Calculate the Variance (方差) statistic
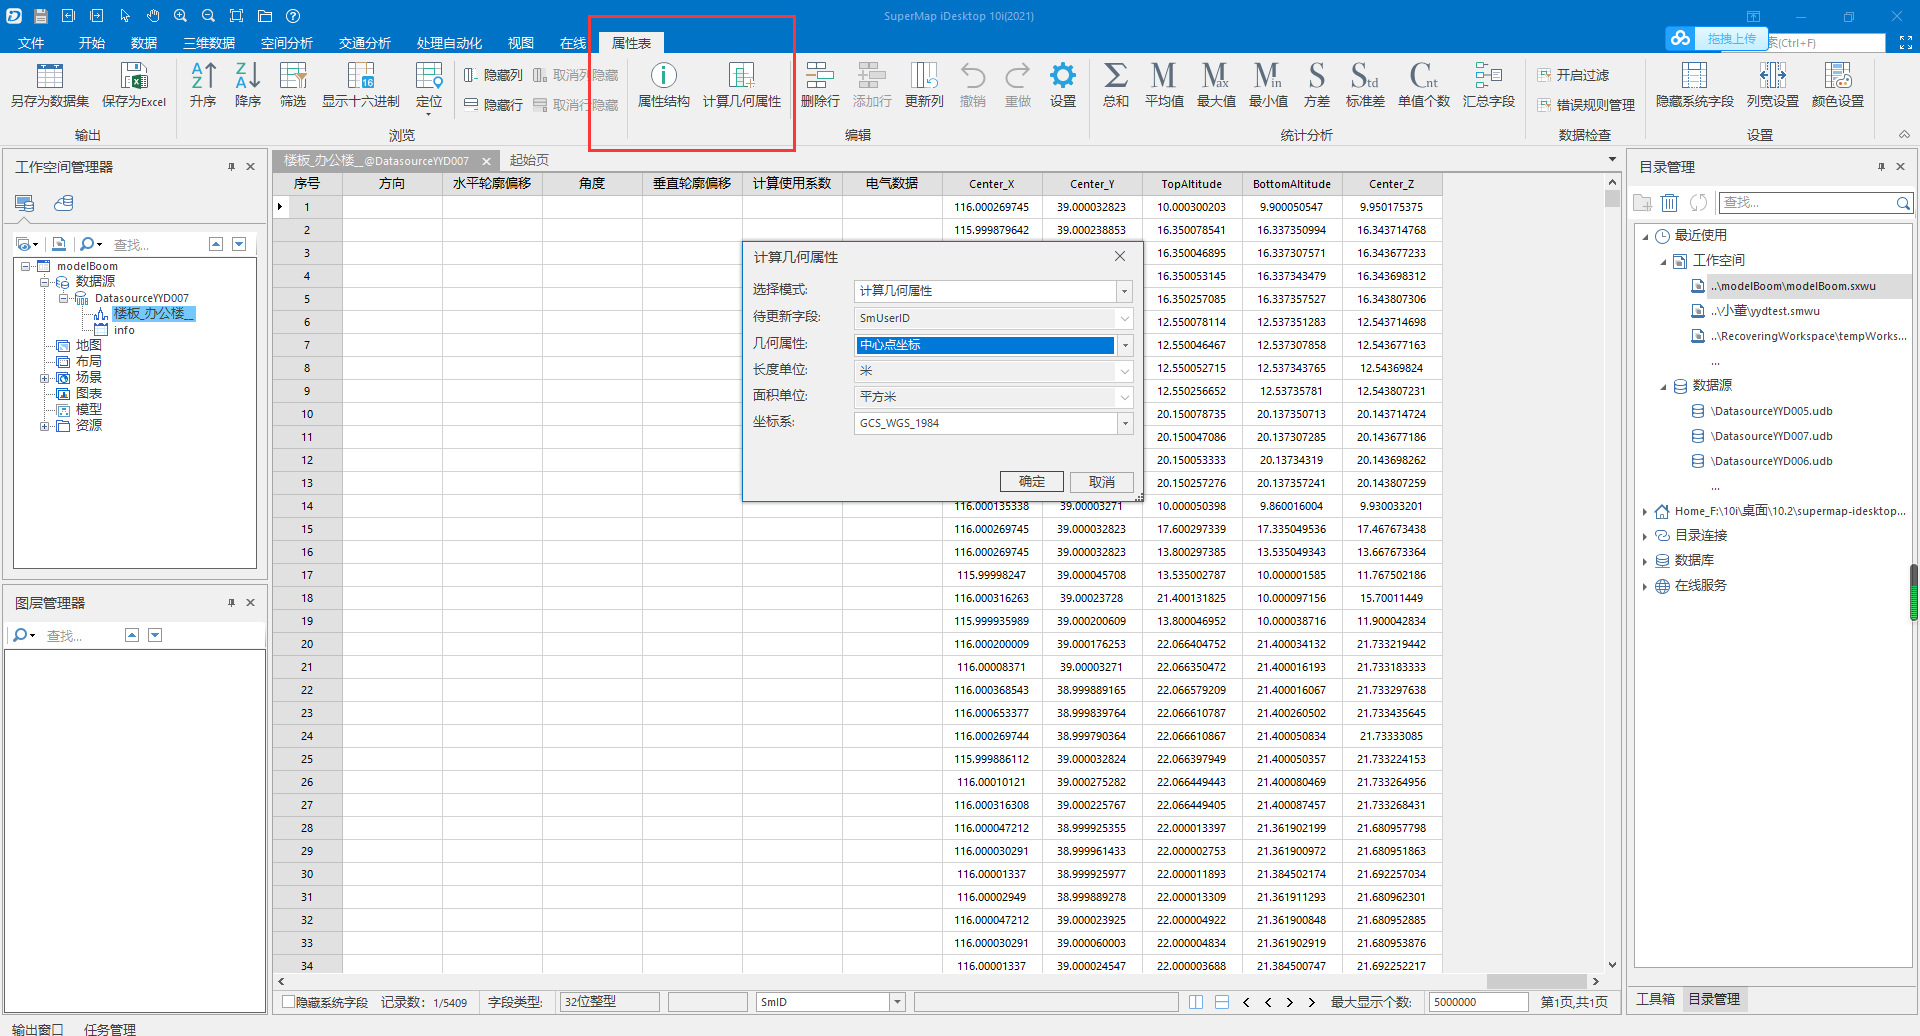1920x1036 pixels. click(x=1317, y=76)
